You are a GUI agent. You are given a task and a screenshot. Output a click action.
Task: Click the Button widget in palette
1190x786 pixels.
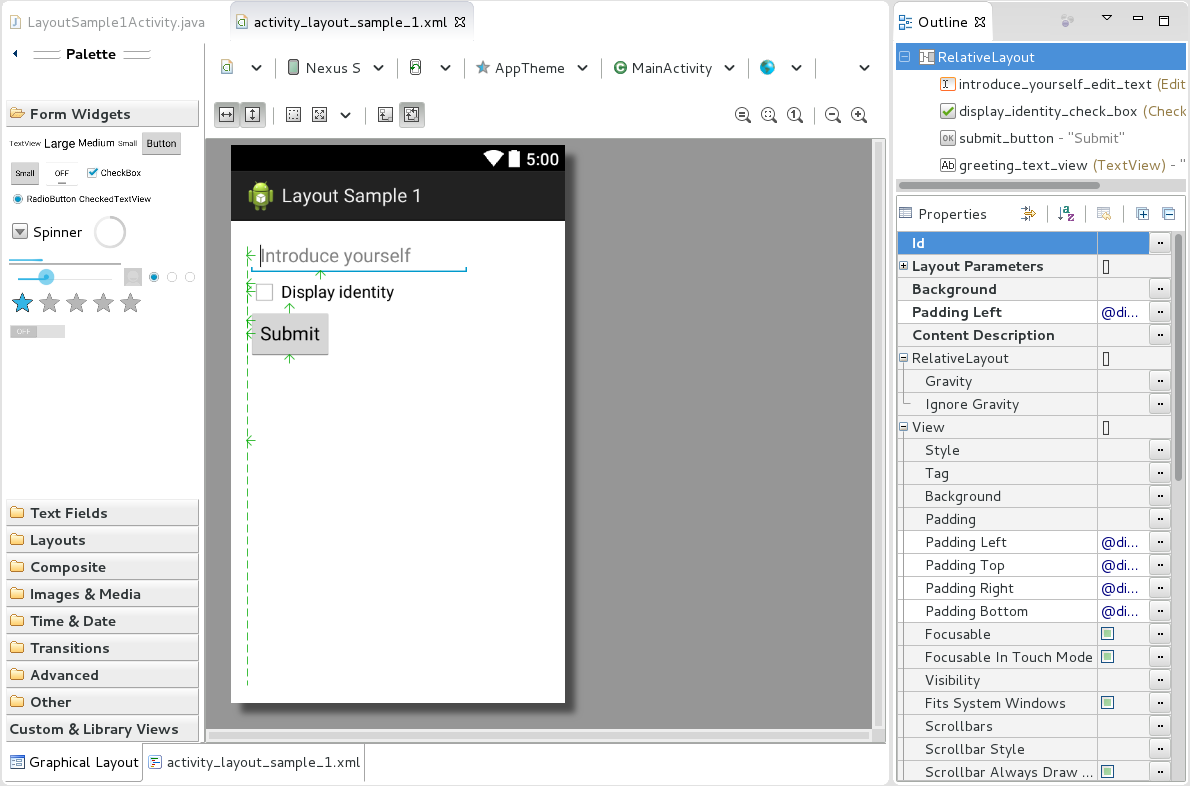coord(161,143)
